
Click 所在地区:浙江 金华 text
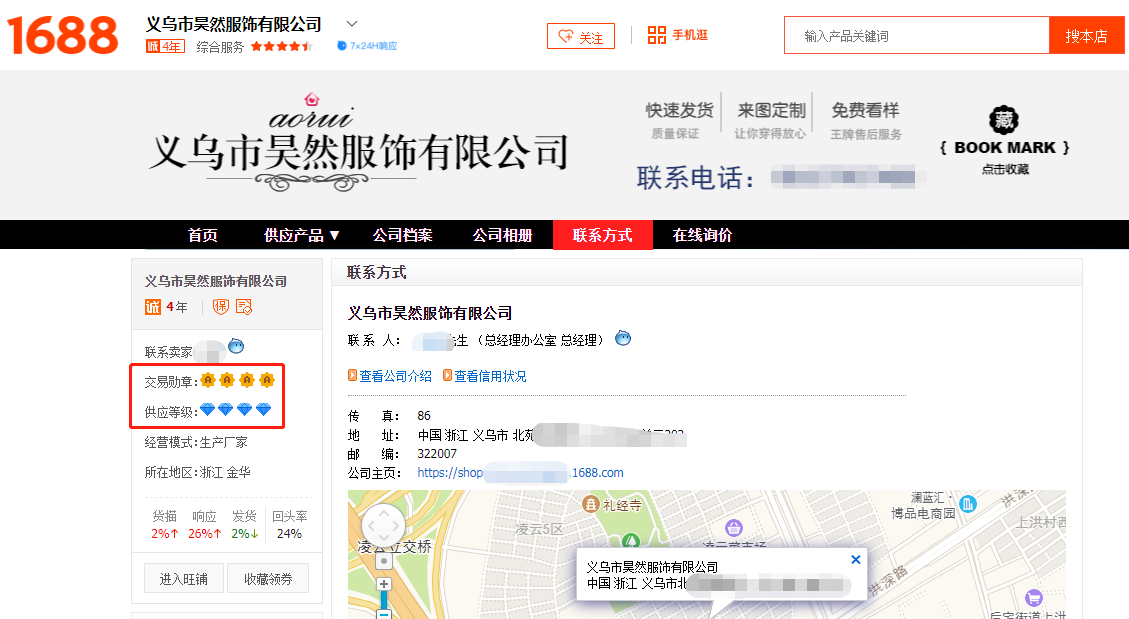pyautogui.click(x=197, y=472)
